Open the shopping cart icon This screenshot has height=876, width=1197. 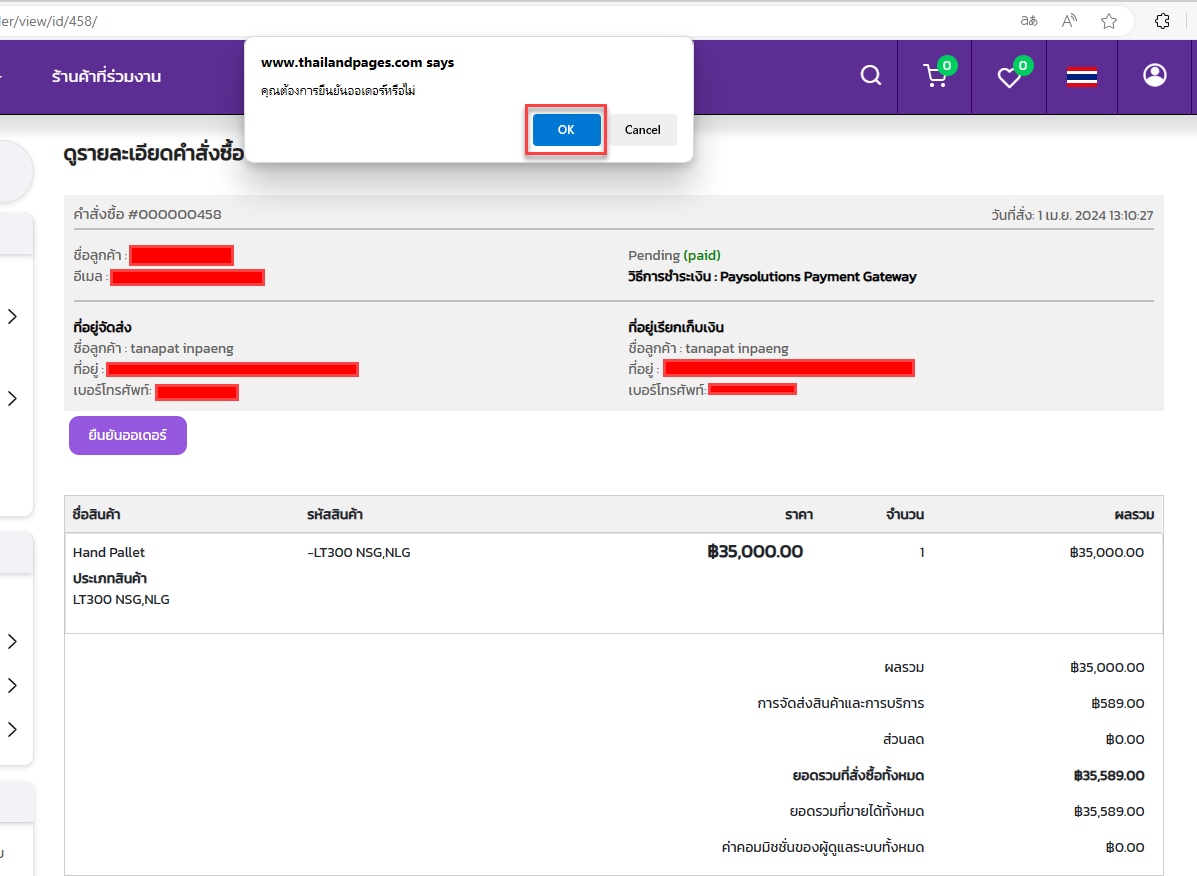click(x=935, y=76)
